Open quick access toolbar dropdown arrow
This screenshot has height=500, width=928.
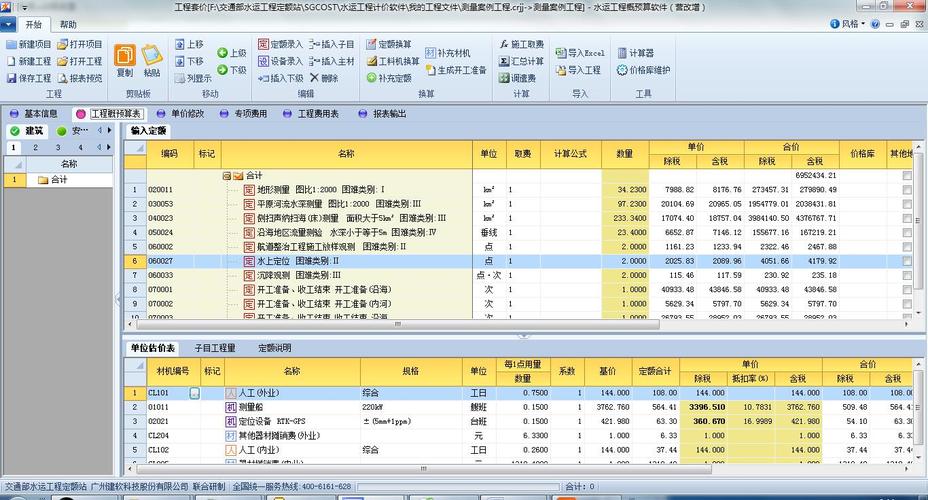(25, 8)
